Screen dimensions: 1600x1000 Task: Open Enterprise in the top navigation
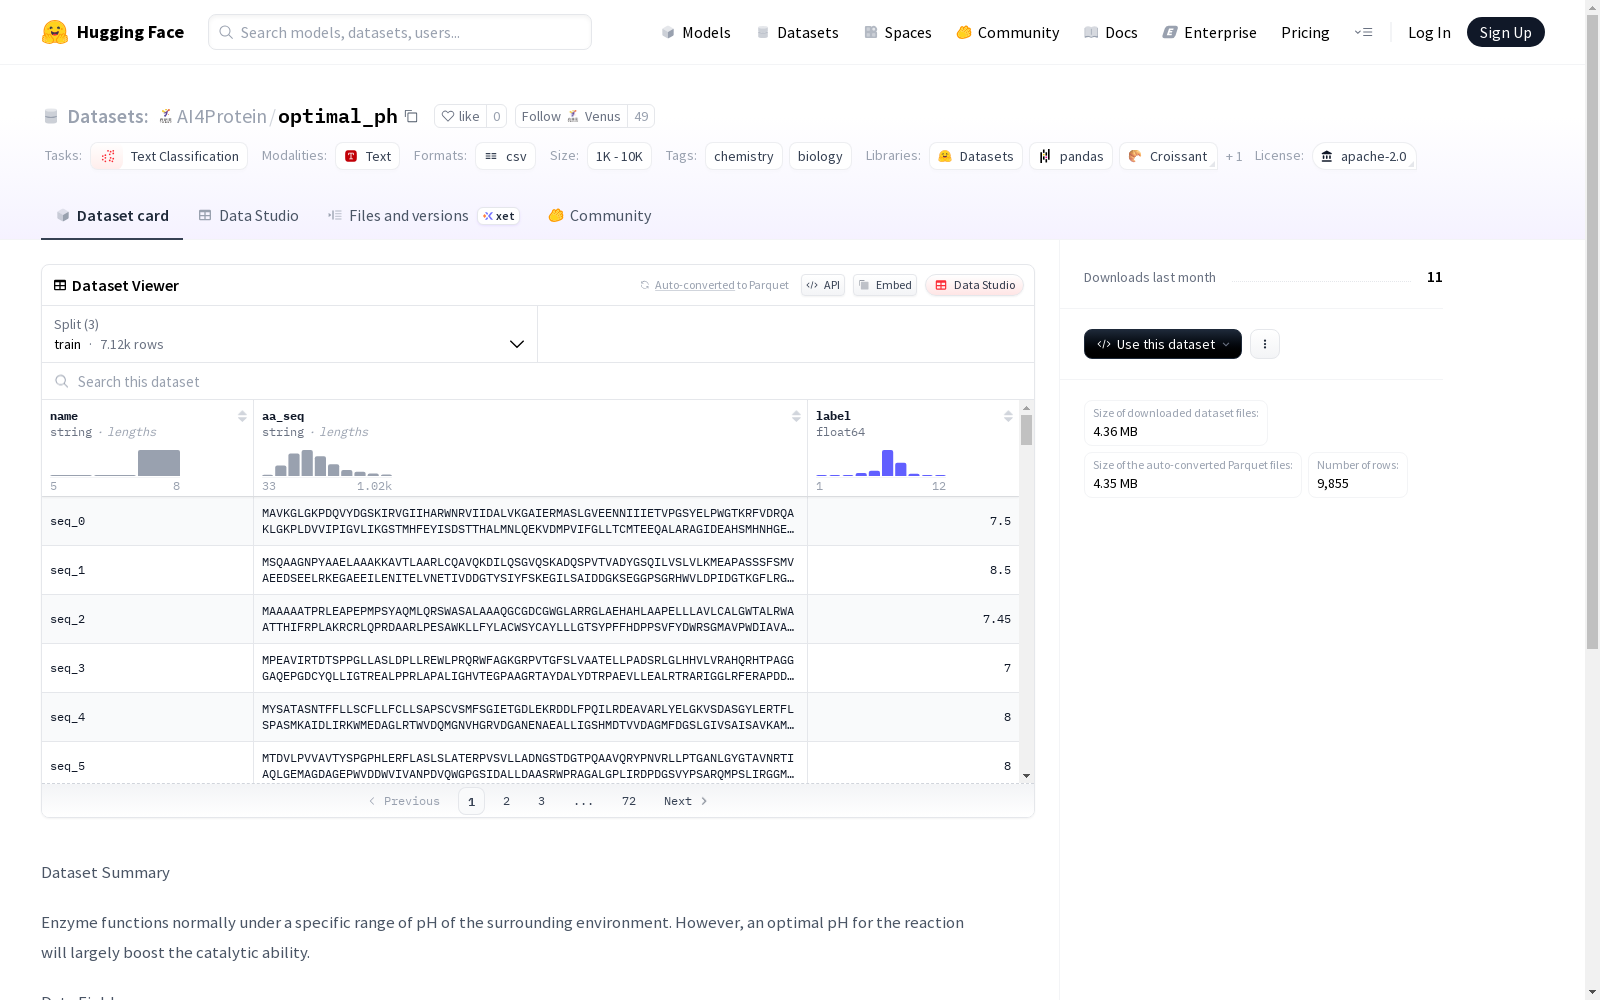pos(1210,32)
